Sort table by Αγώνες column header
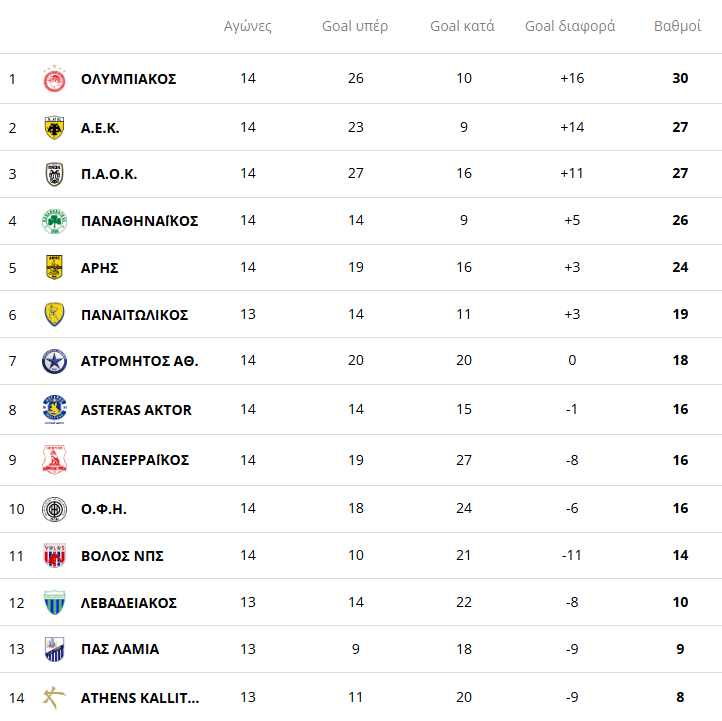 coord(248,26)
